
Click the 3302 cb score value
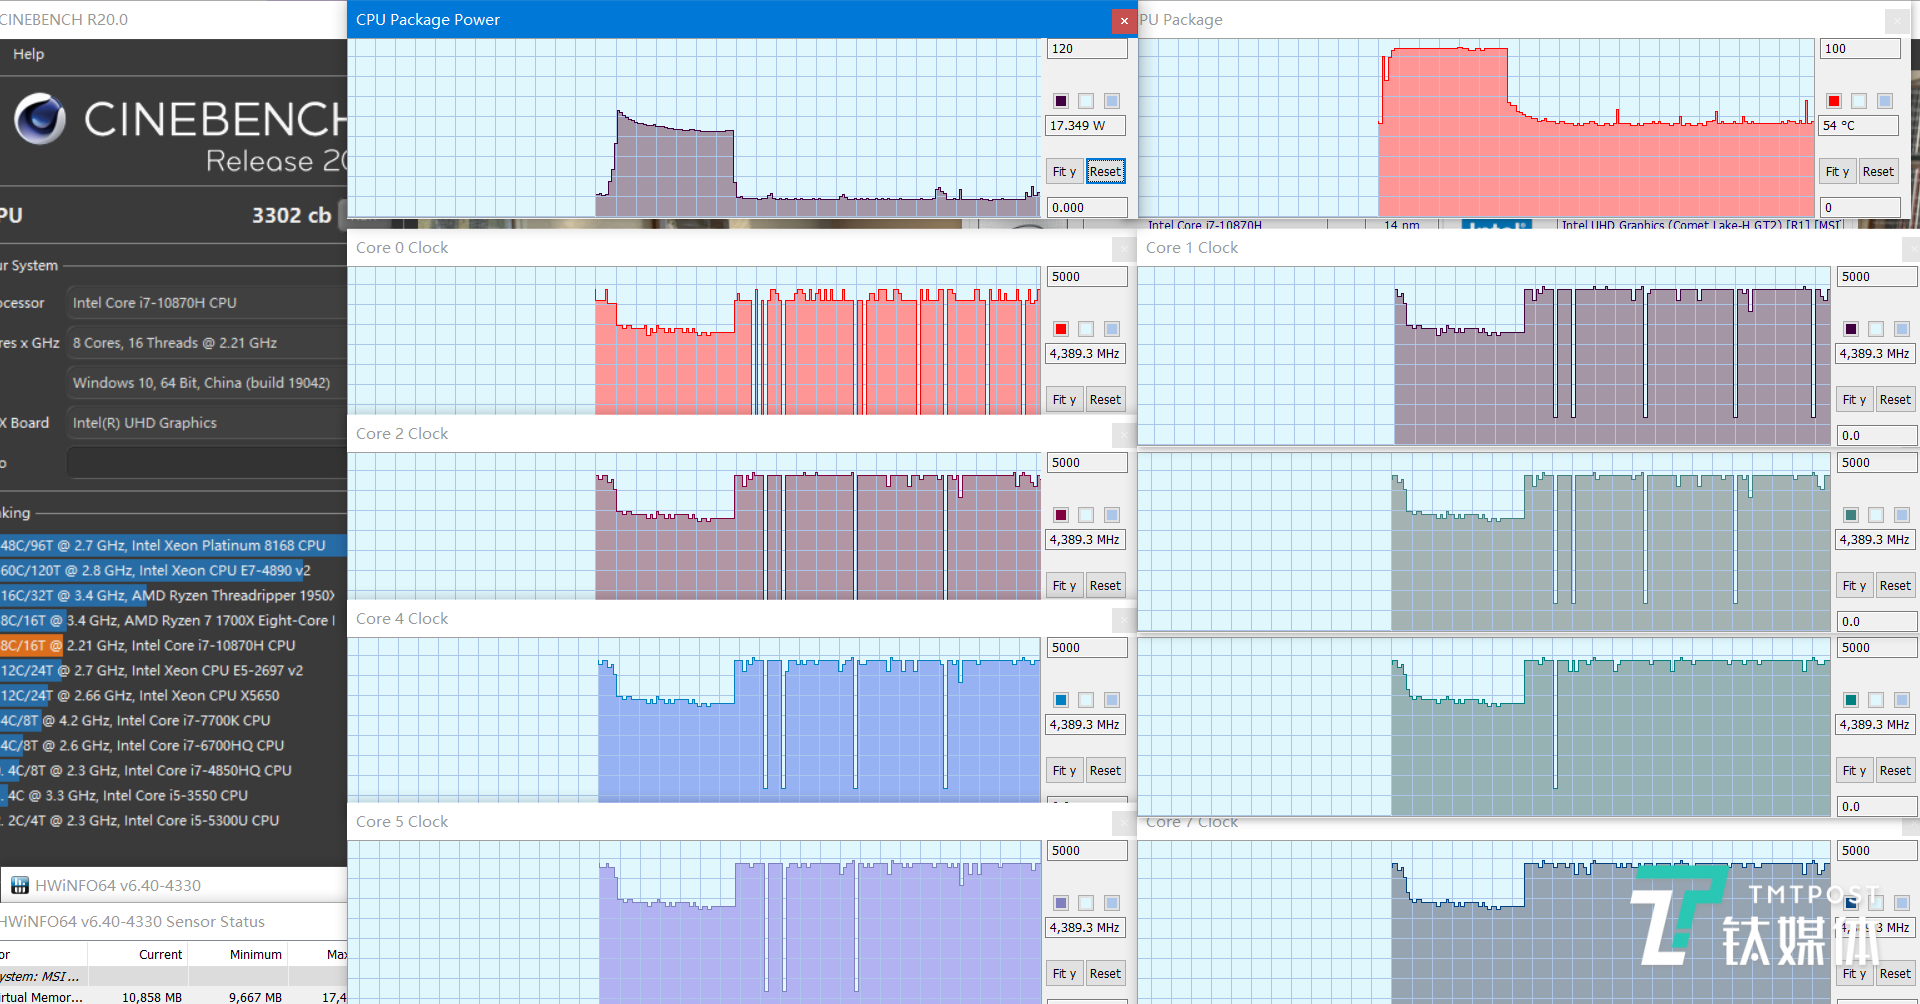pos(291,215)
